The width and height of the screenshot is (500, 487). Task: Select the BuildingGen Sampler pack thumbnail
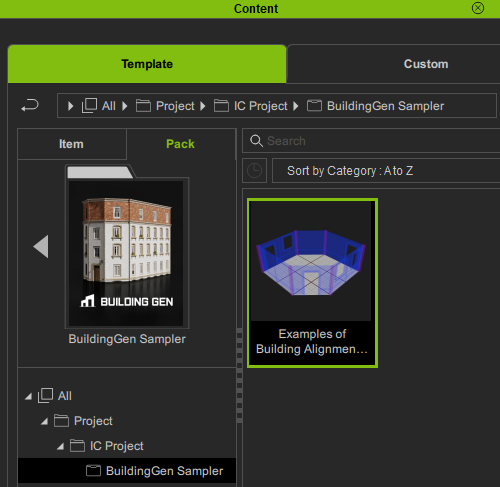click(x=127, y=247)
